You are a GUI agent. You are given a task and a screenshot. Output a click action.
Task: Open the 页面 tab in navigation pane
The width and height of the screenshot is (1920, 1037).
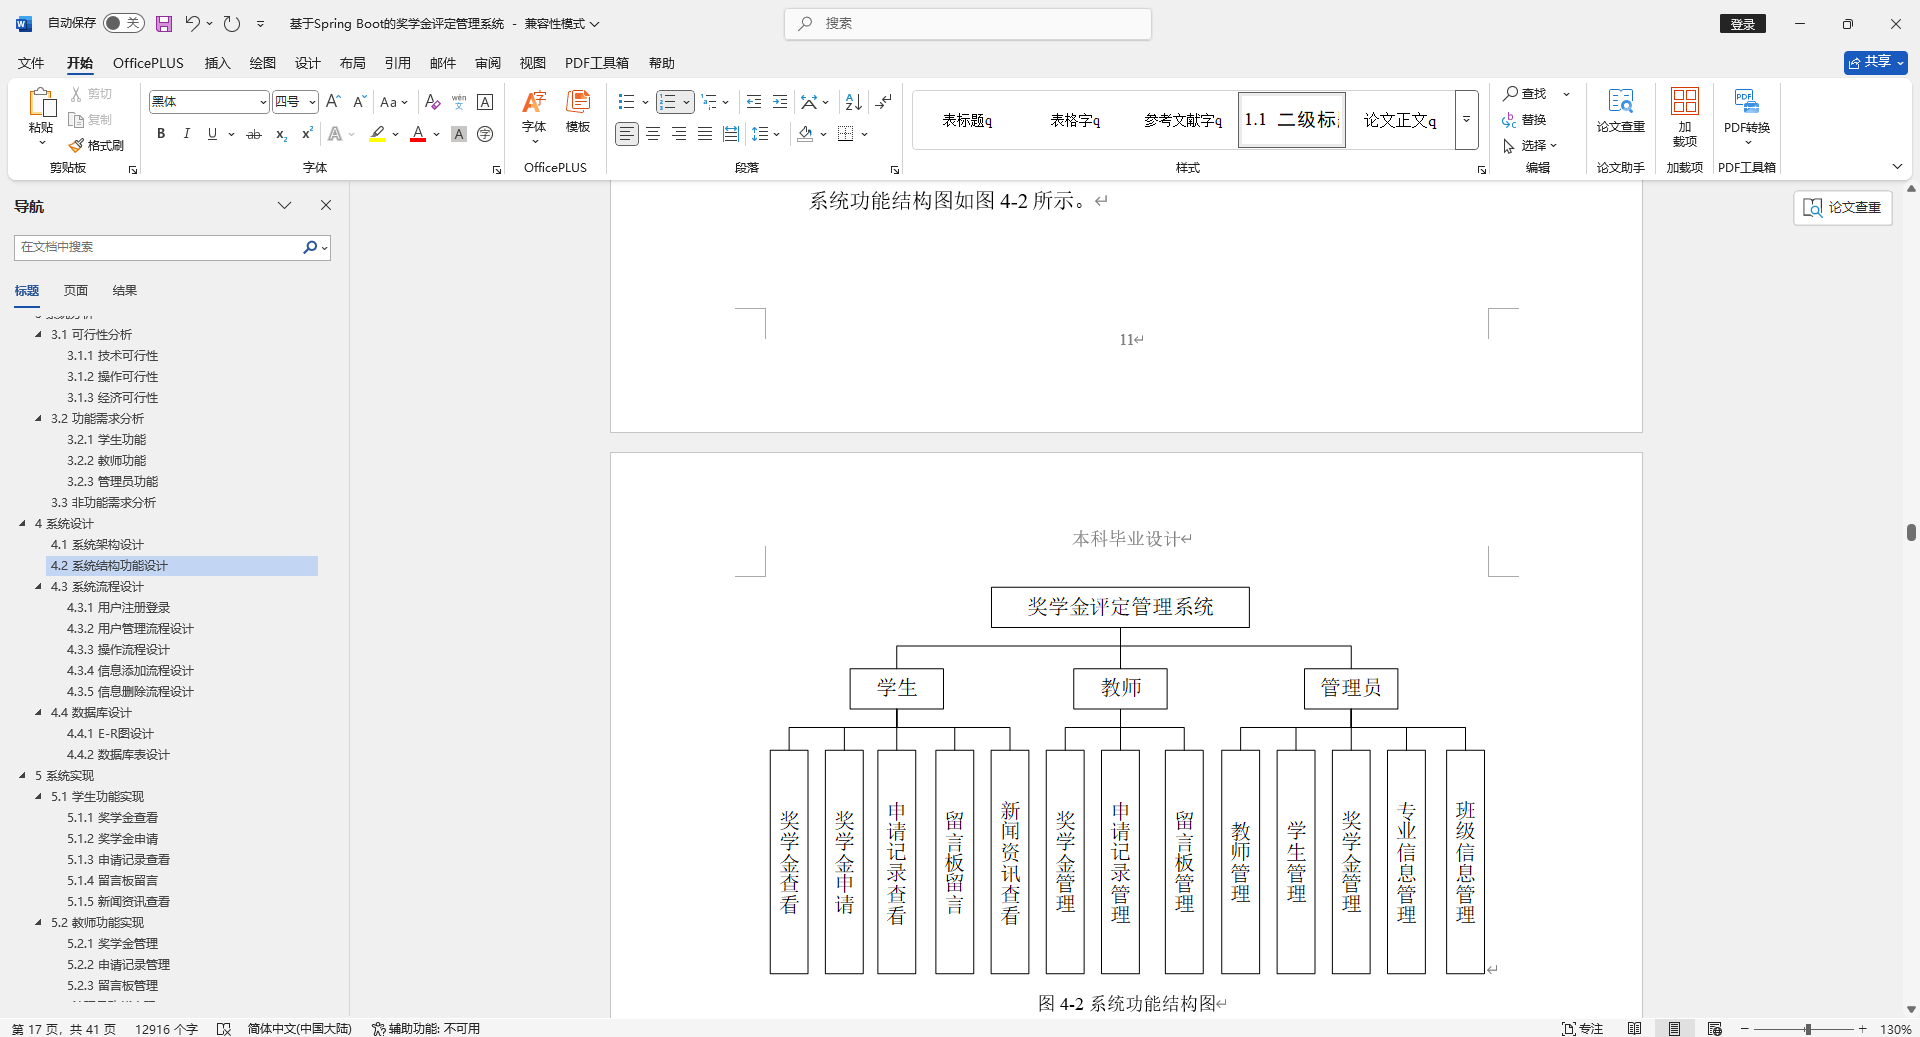[75, 290]
